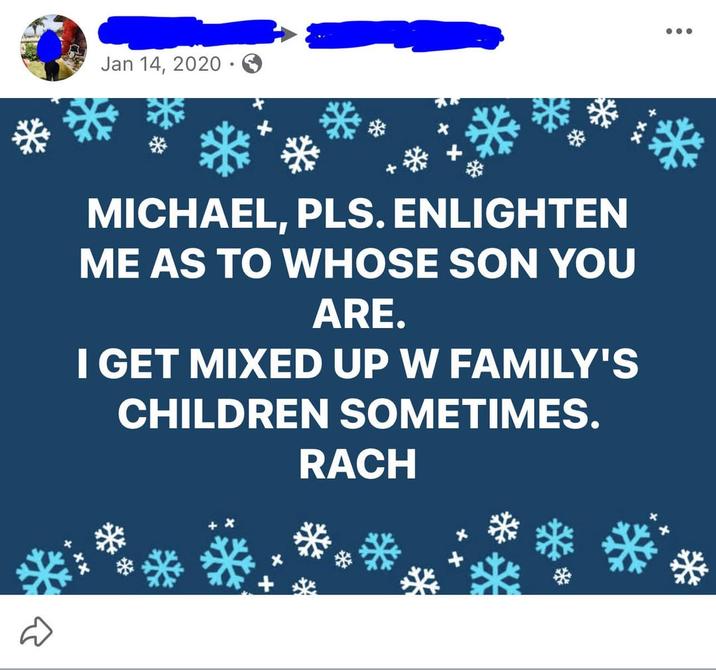
Task: Click the "ME AS TO WHOSE SON YOU" line
Action: (x=356, y=266)
